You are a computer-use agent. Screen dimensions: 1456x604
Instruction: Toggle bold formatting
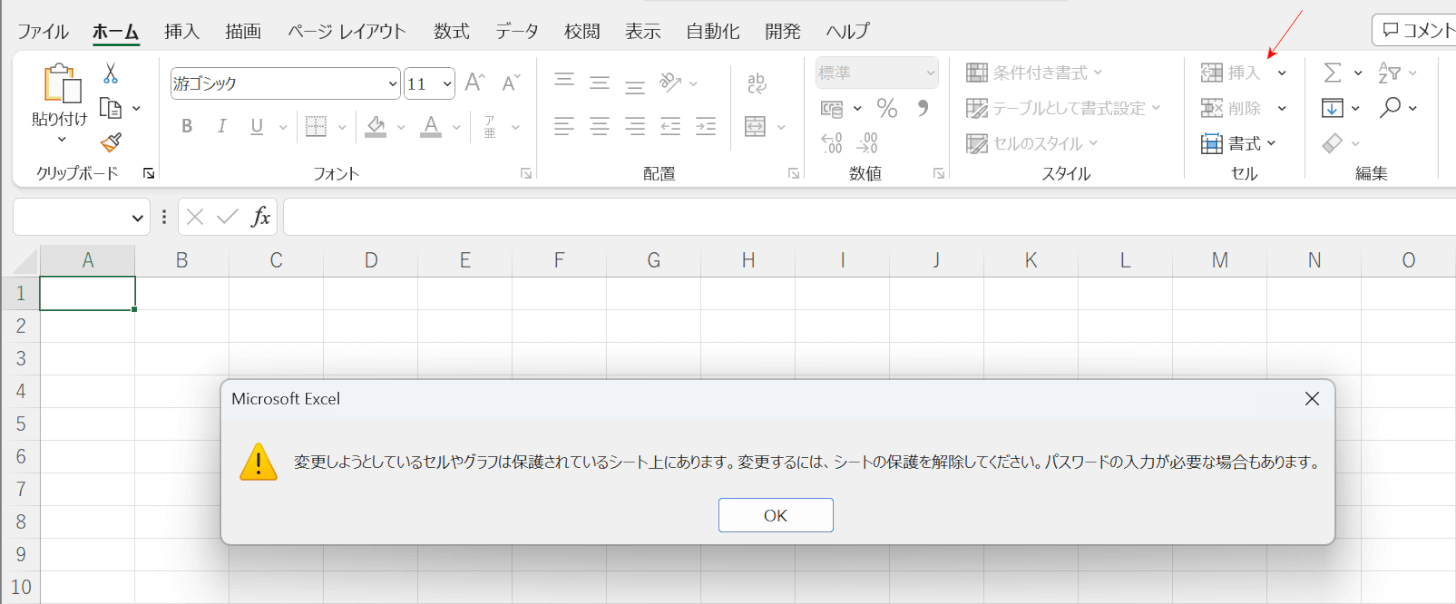pyautogui.click(x=187, y=127)
